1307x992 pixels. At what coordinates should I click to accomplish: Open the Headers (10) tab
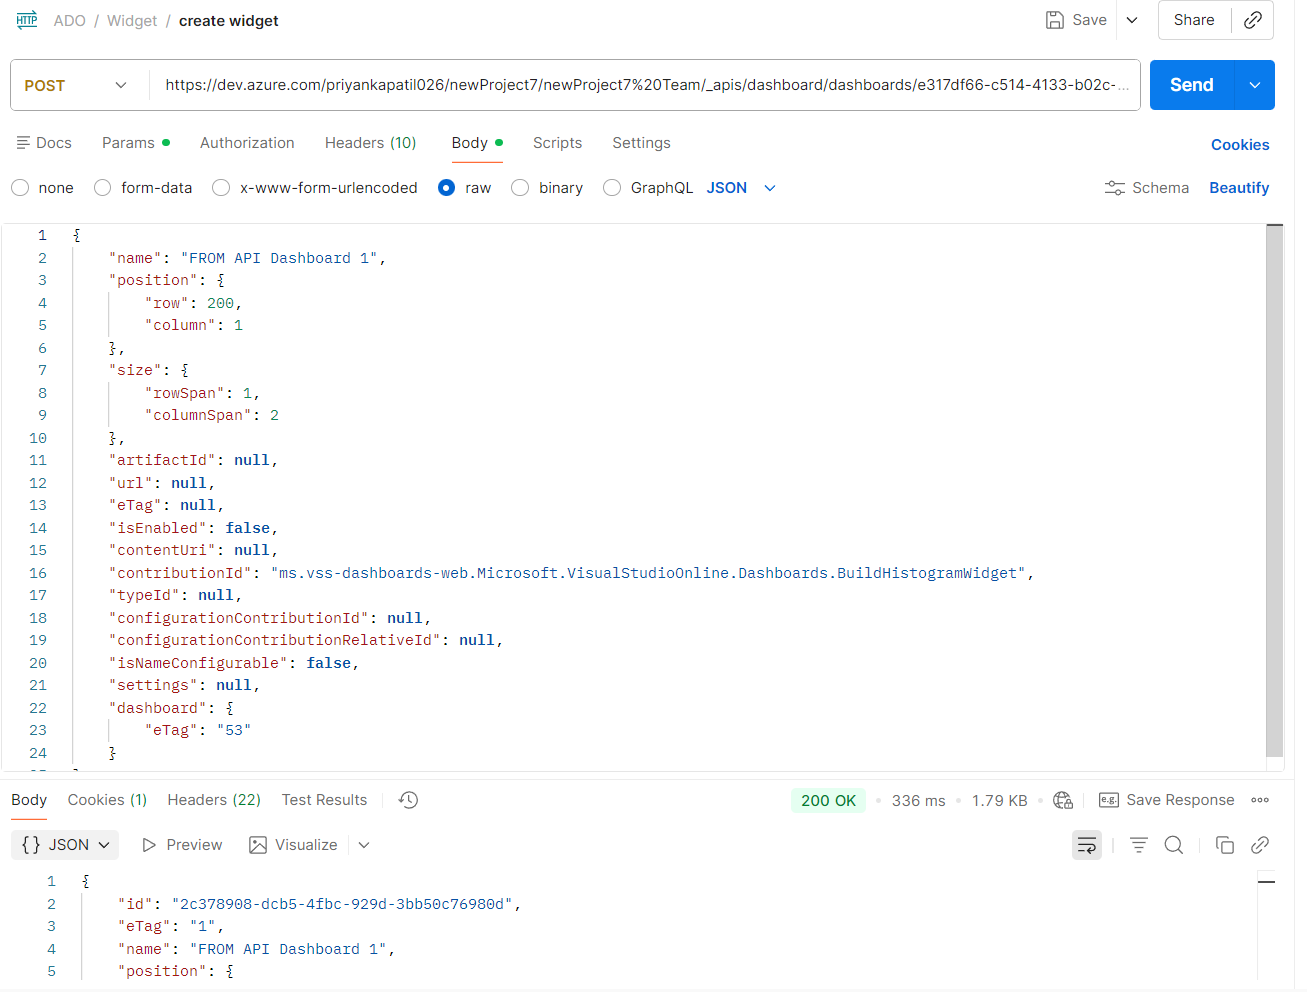[x=370, y=143]
